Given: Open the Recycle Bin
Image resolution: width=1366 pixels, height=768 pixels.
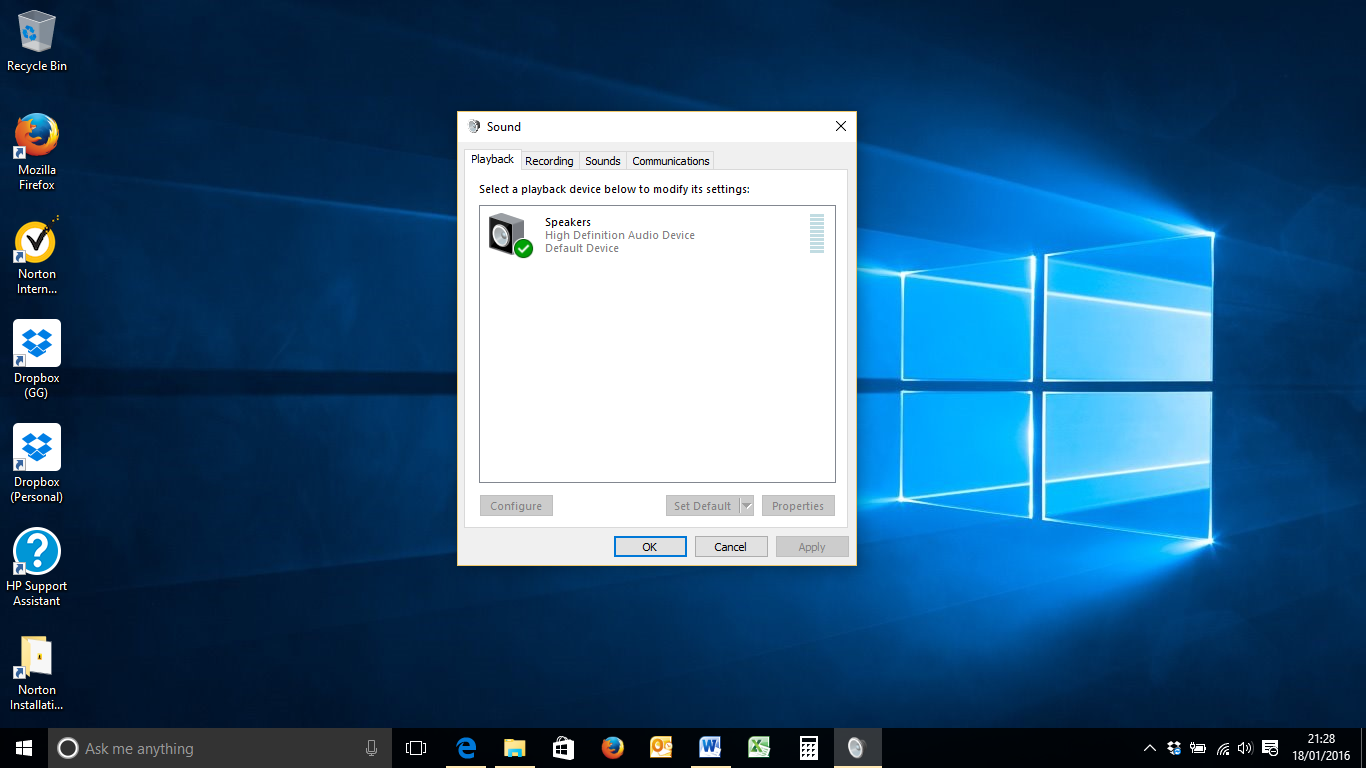Looking at the screenshot, I should (x=37, y=32).
